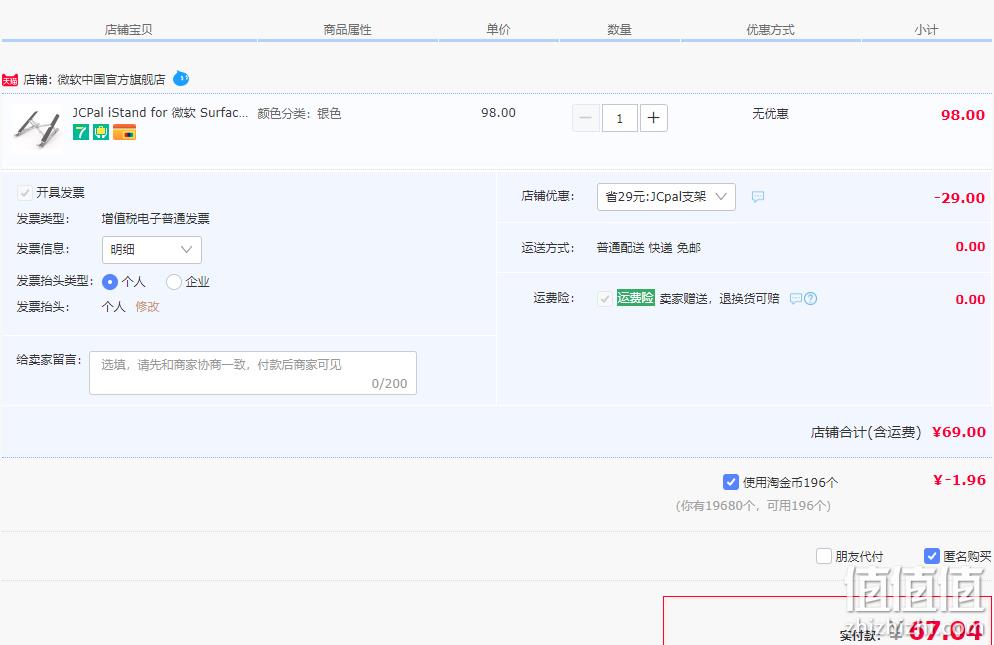
Task: Click the 你有19680个 coin balance note
Action: [753, 505]
